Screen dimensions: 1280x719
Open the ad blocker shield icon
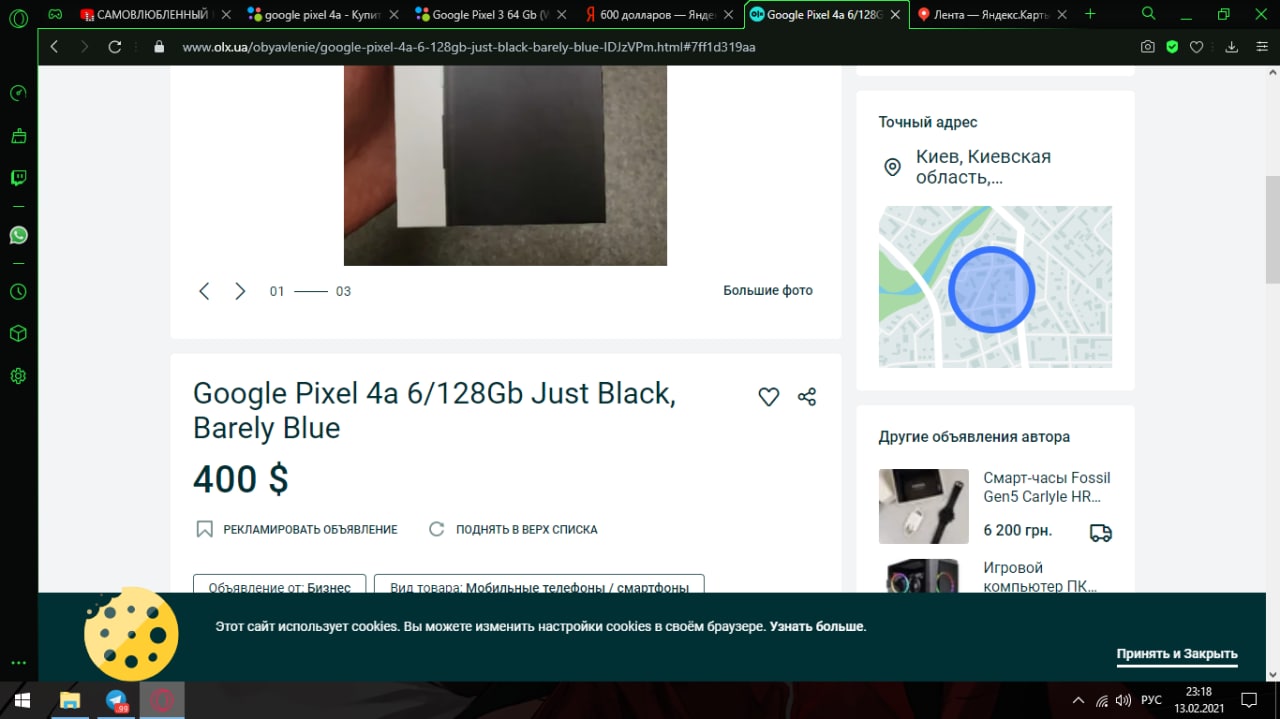(1172, 47)
